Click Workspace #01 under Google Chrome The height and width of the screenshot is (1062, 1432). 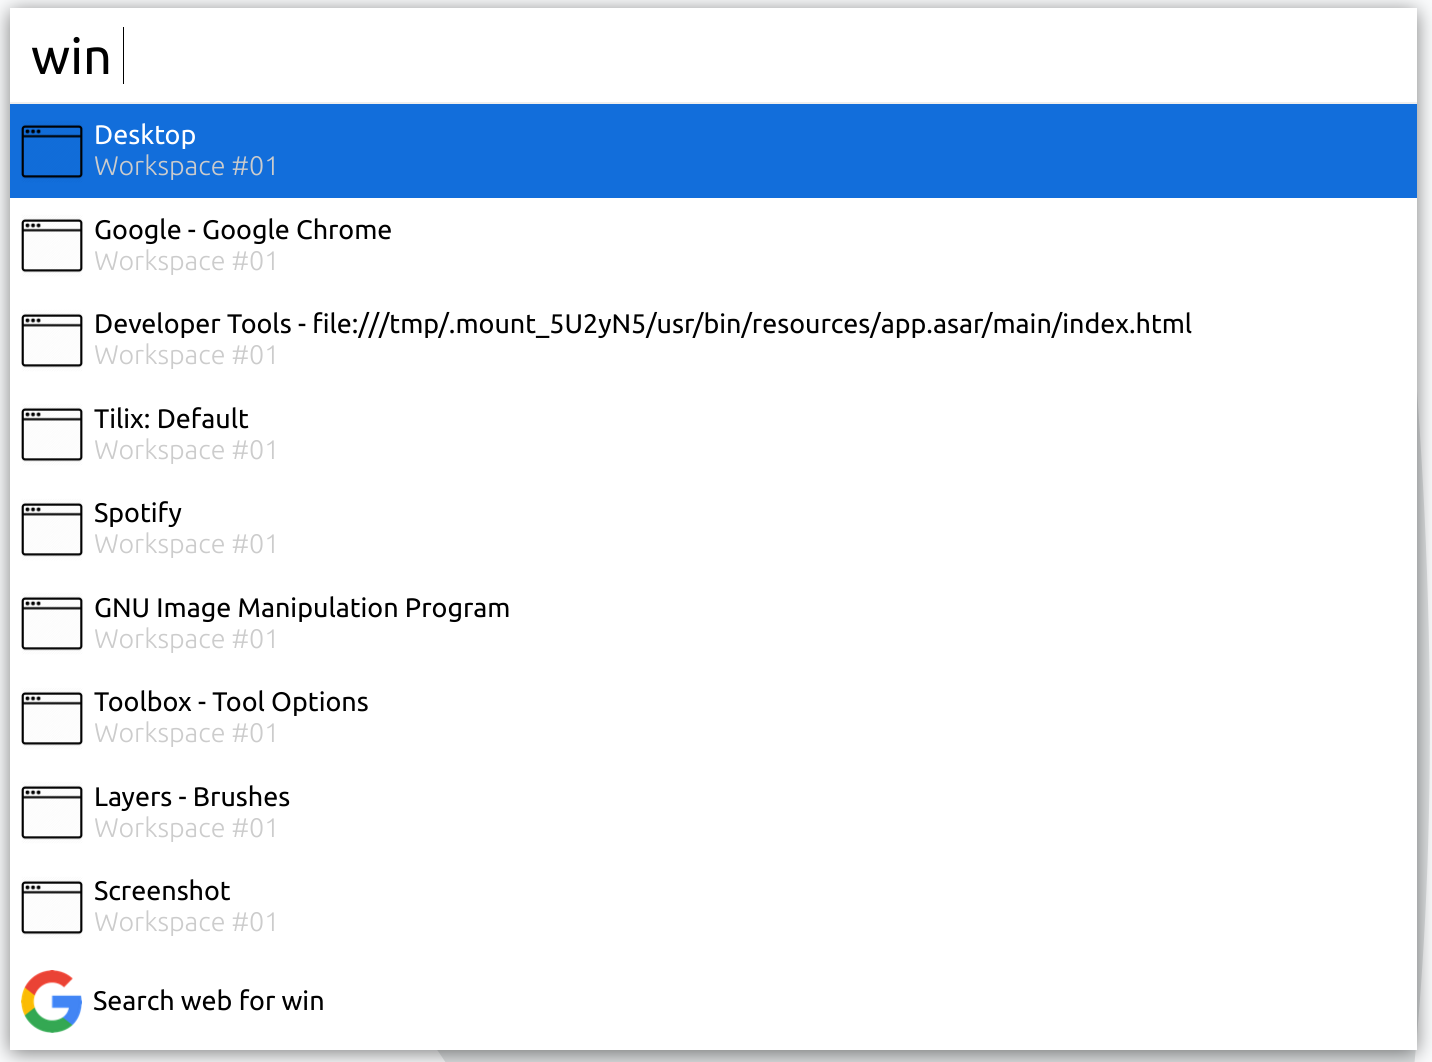[186, 262]
